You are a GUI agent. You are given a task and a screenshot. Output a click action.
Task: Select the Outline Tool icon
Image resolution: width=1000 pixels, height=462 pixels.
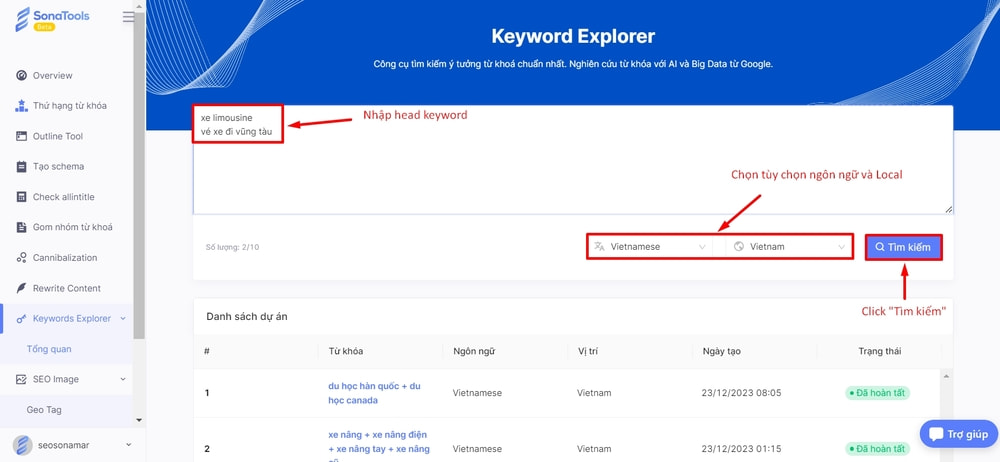click(x=22, y=136)
